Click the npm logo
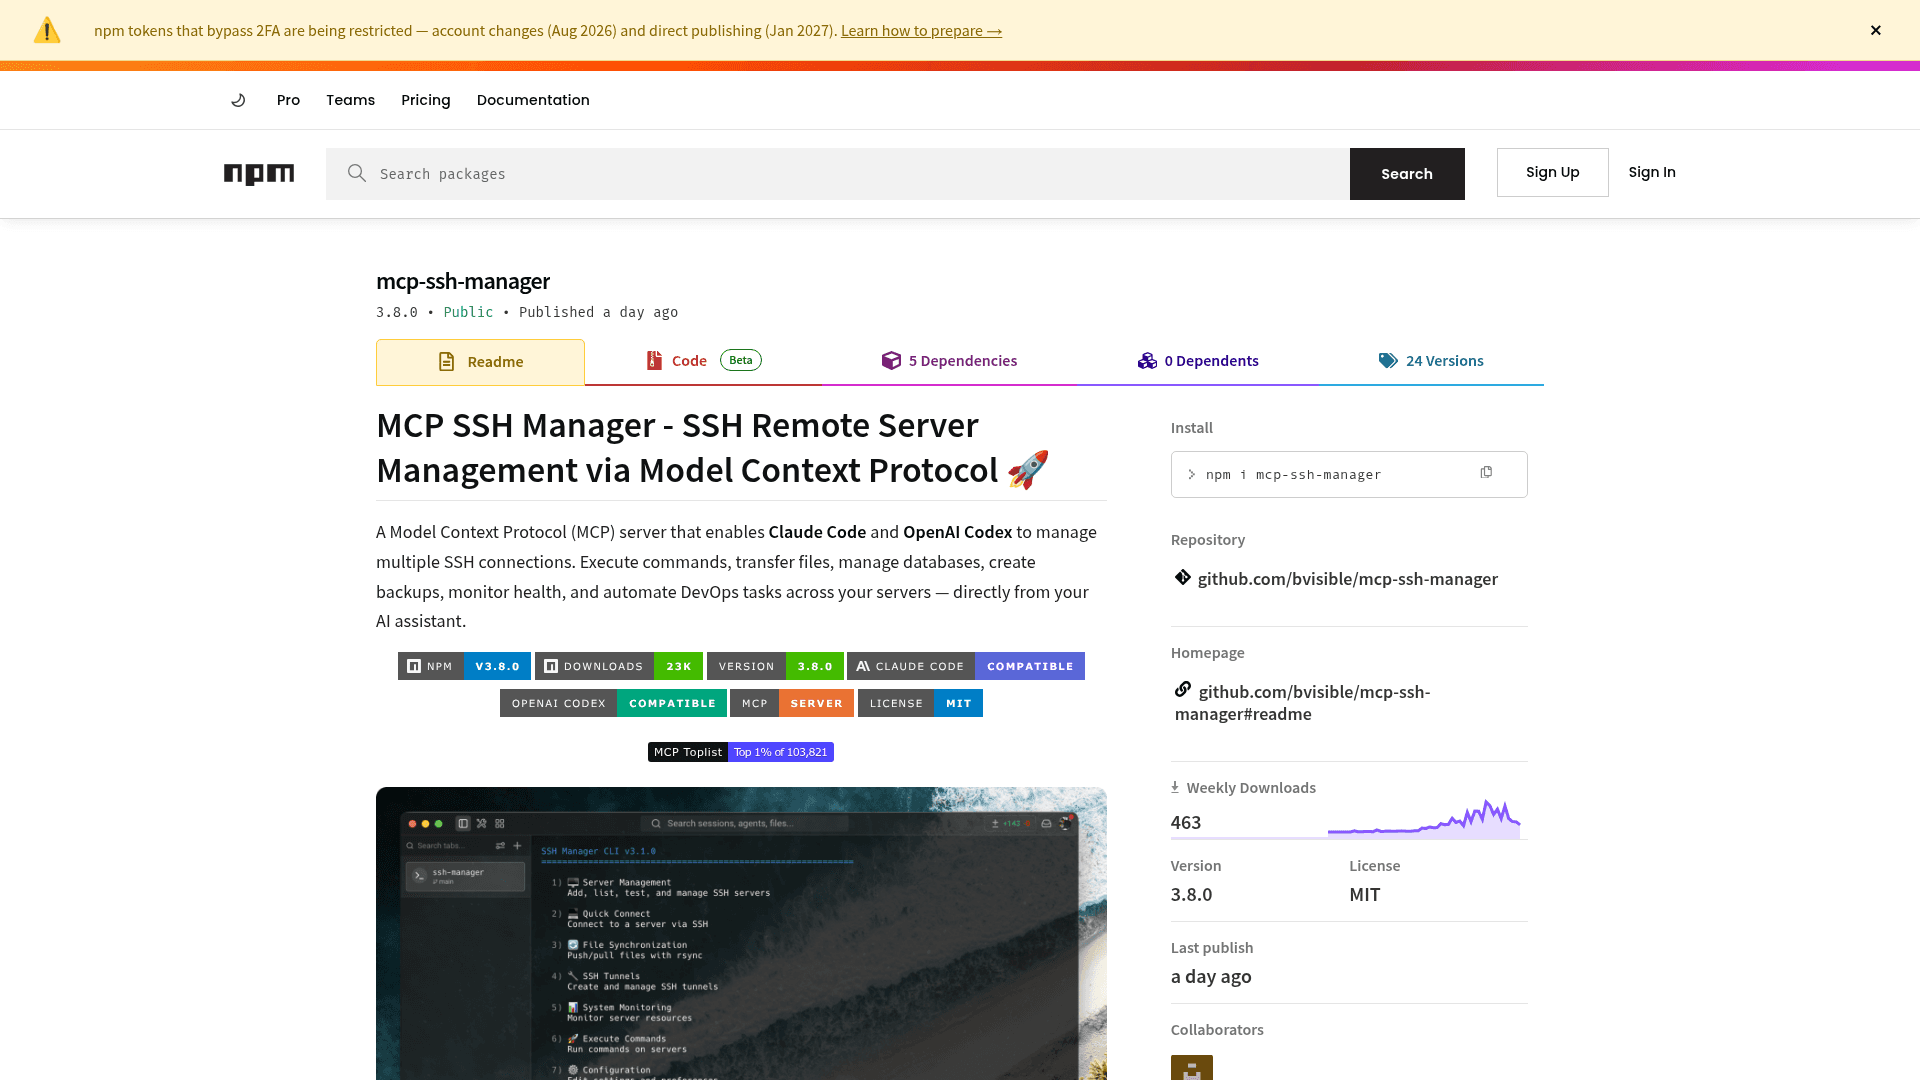The image size is (1920, 1080). 259,174
